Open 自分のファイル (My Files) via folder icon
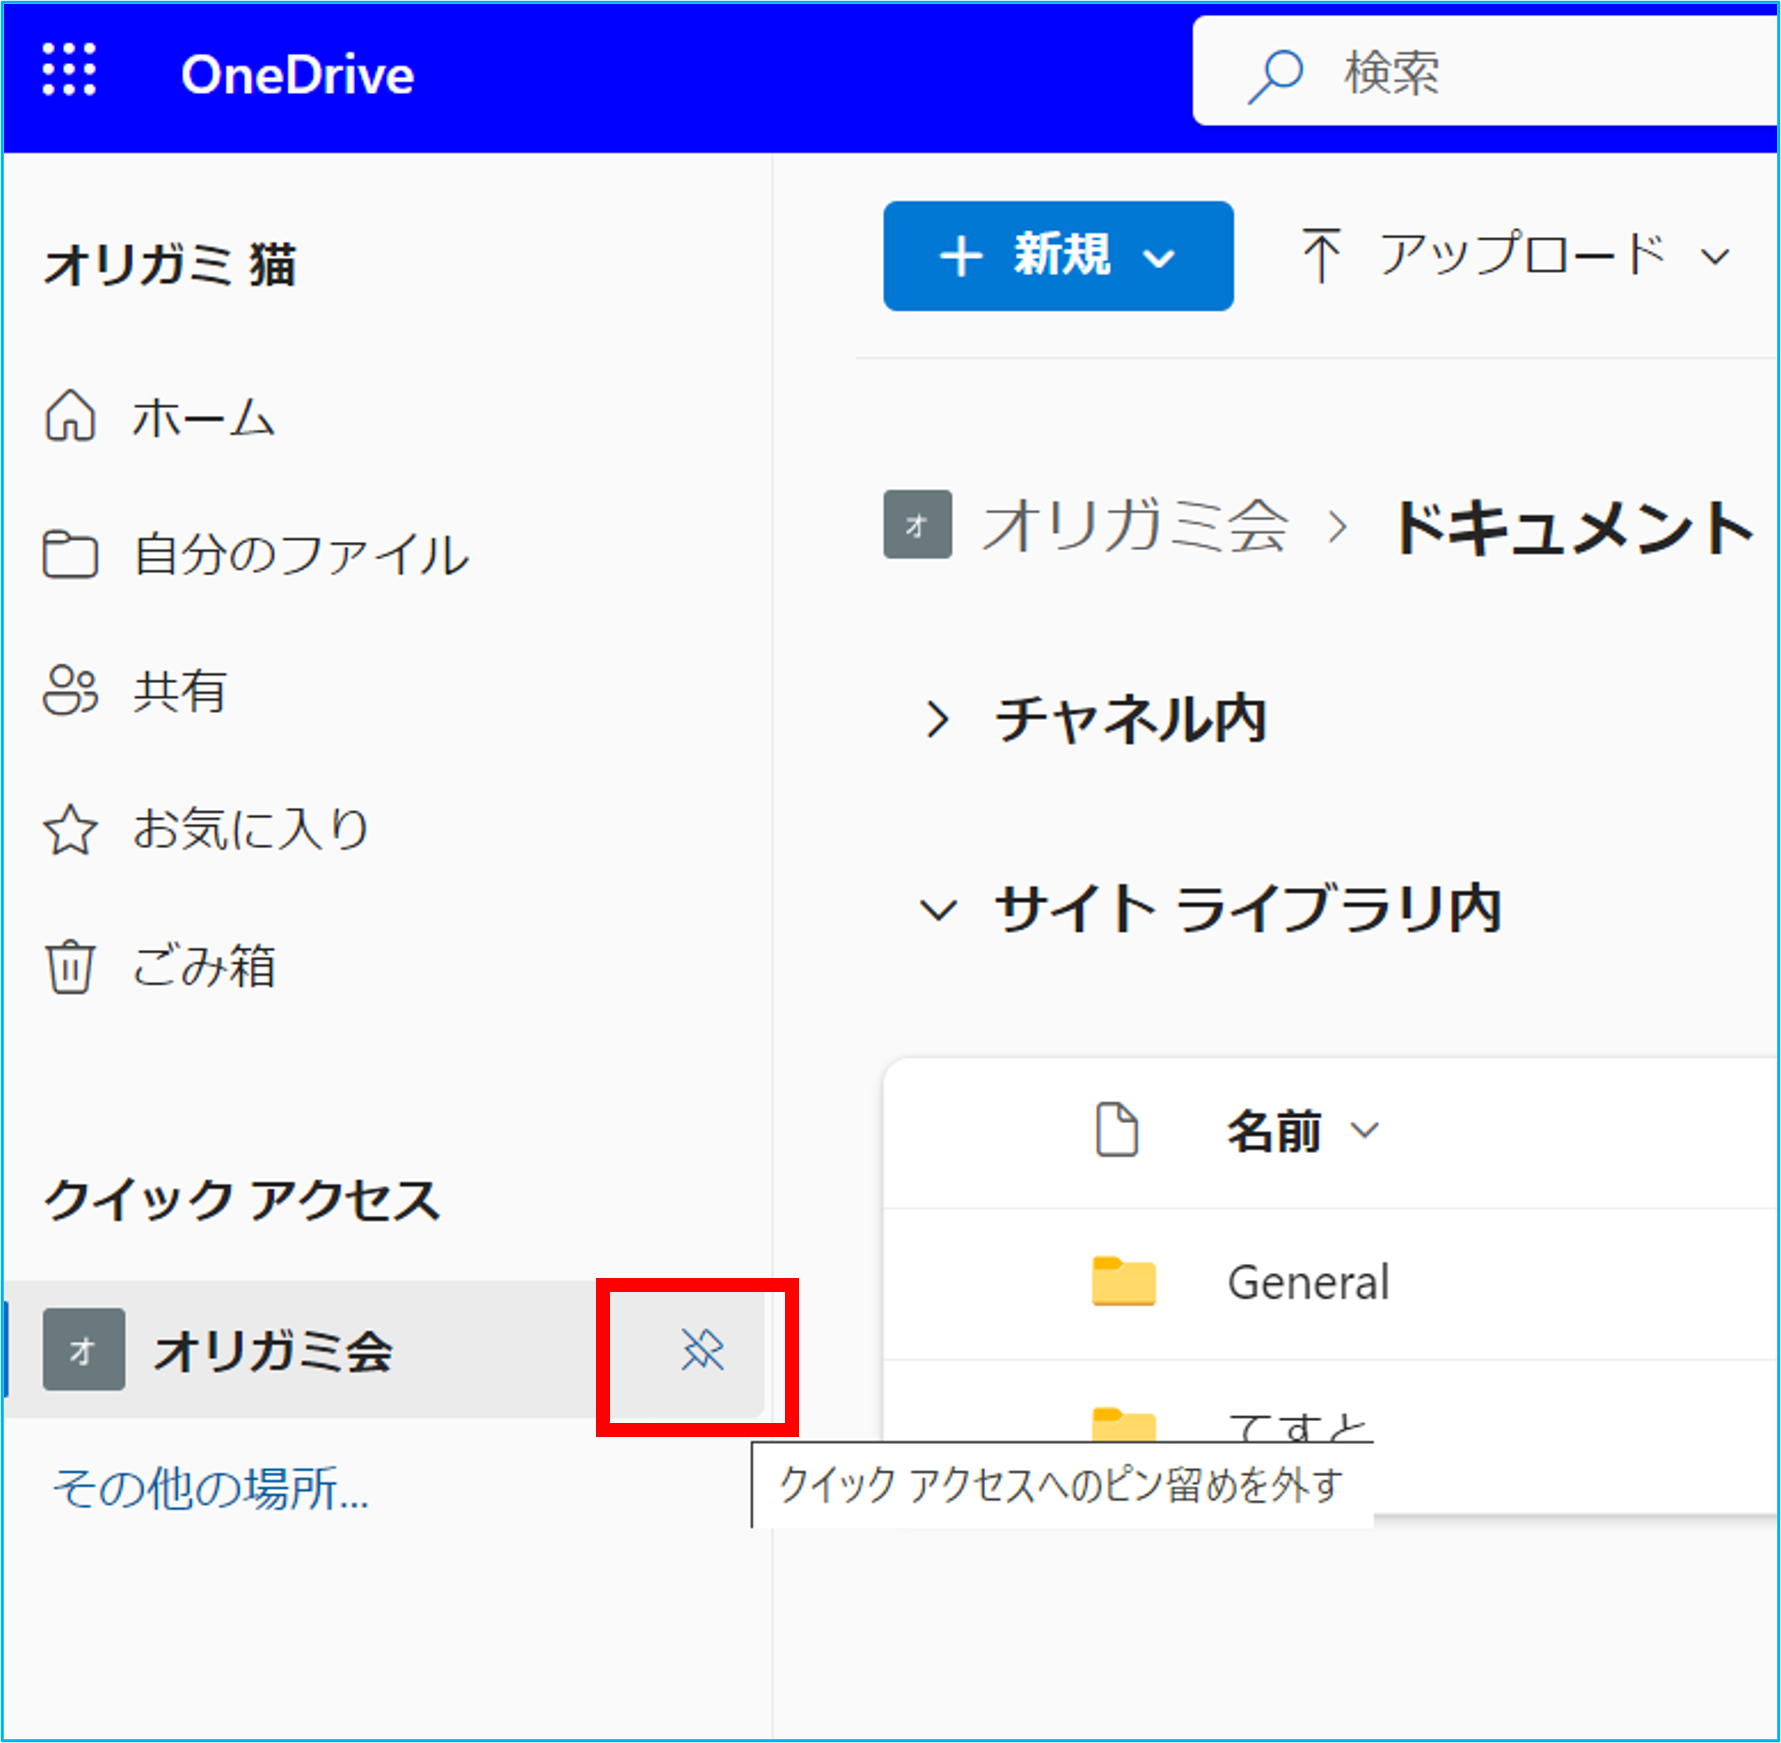Image resolution: width=1781 pixels, height=1743 pixels. point(69,555)
